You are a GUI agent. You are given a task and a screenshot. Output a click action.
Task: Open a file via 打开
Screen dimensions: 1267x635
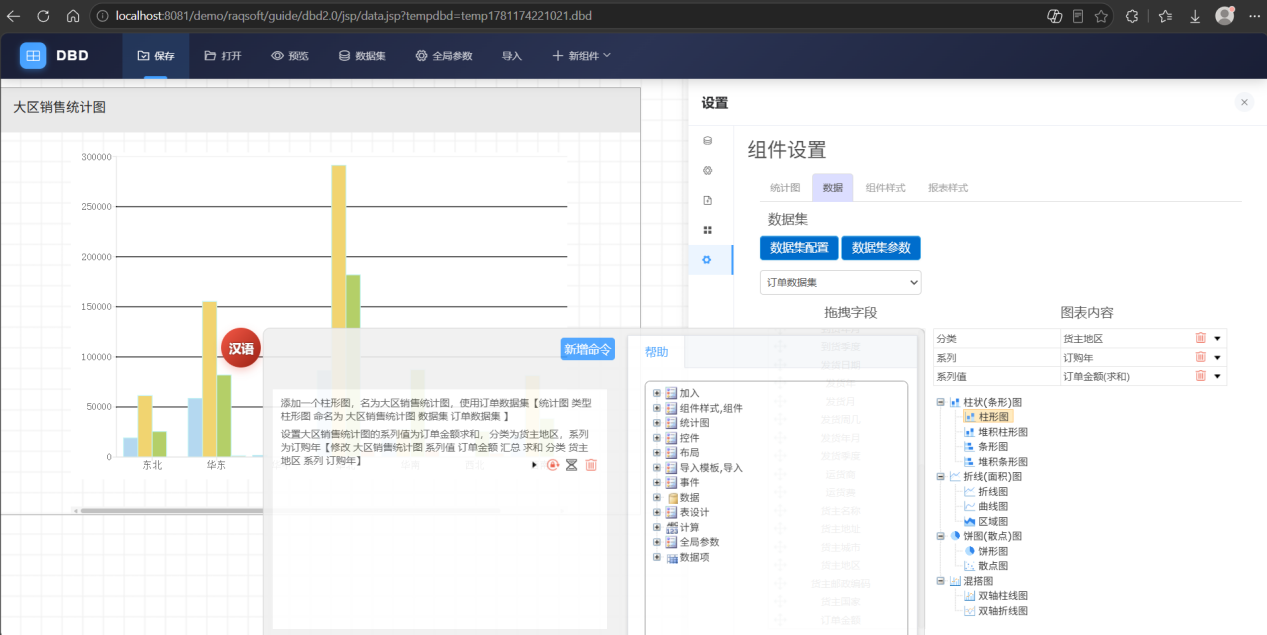click(222, 56)
